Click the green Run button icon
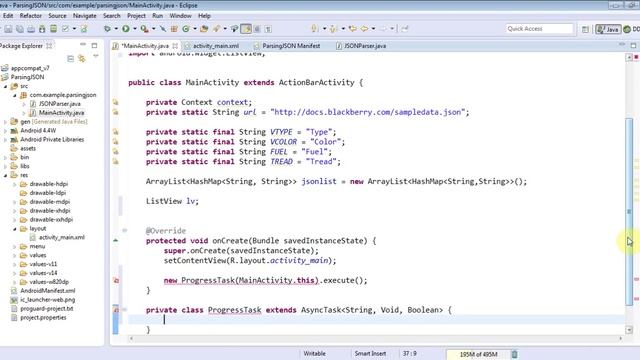The height and width of the screenshot is (360, 640). [x=126, y=29]
